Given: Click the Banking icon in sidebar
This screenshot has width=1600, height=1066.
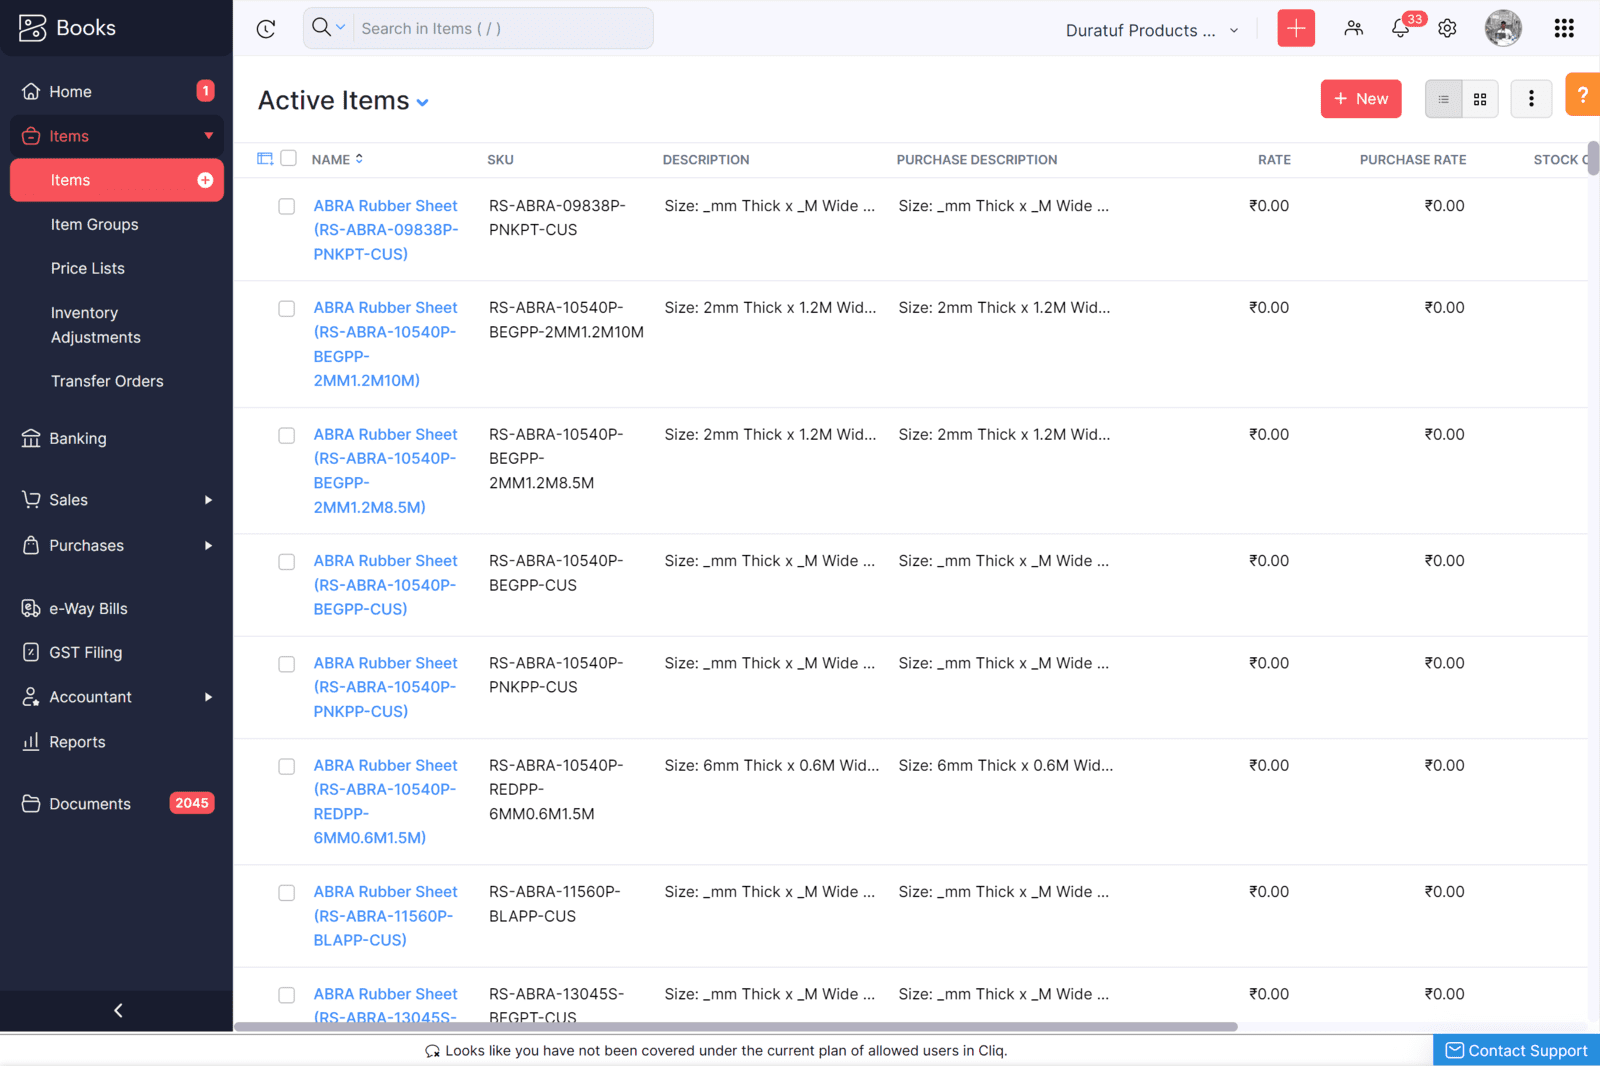Looking at the screenshot, I should tap(31, 438).
